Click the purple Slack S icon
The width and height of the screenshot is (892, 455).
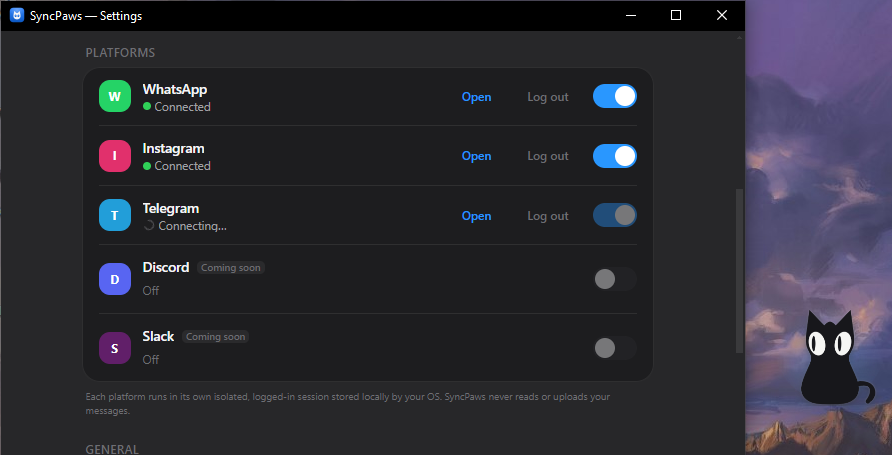coord(115,348)
